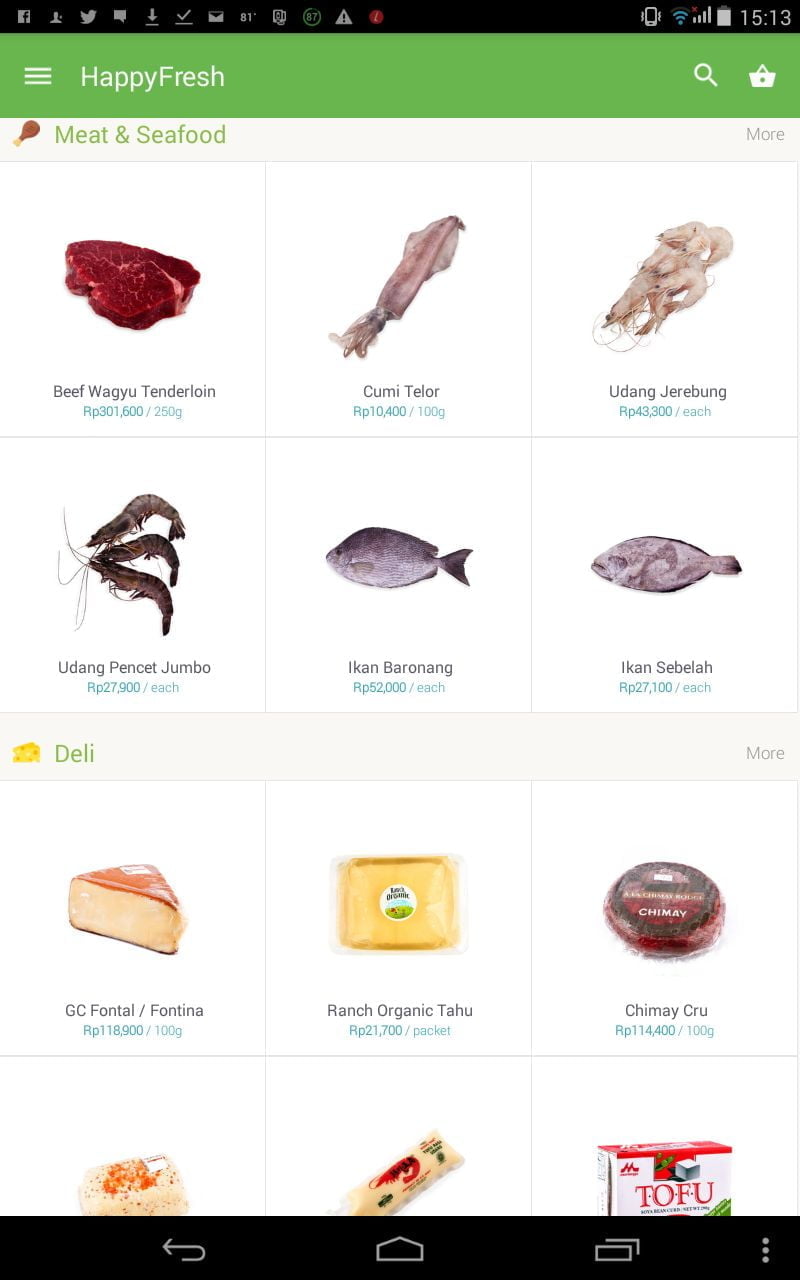Tap the HappyFresh app title
This screenshot has width=800, height=1280.
tap(152, 77)
